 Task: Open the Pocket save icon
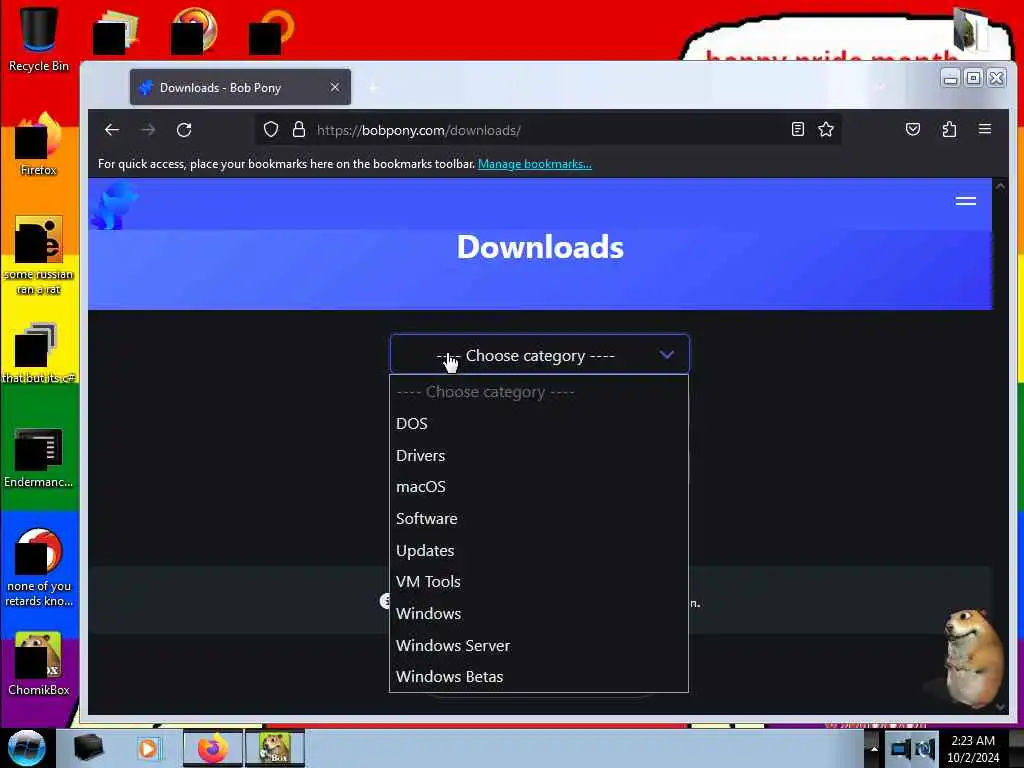[x=913, y=129]
